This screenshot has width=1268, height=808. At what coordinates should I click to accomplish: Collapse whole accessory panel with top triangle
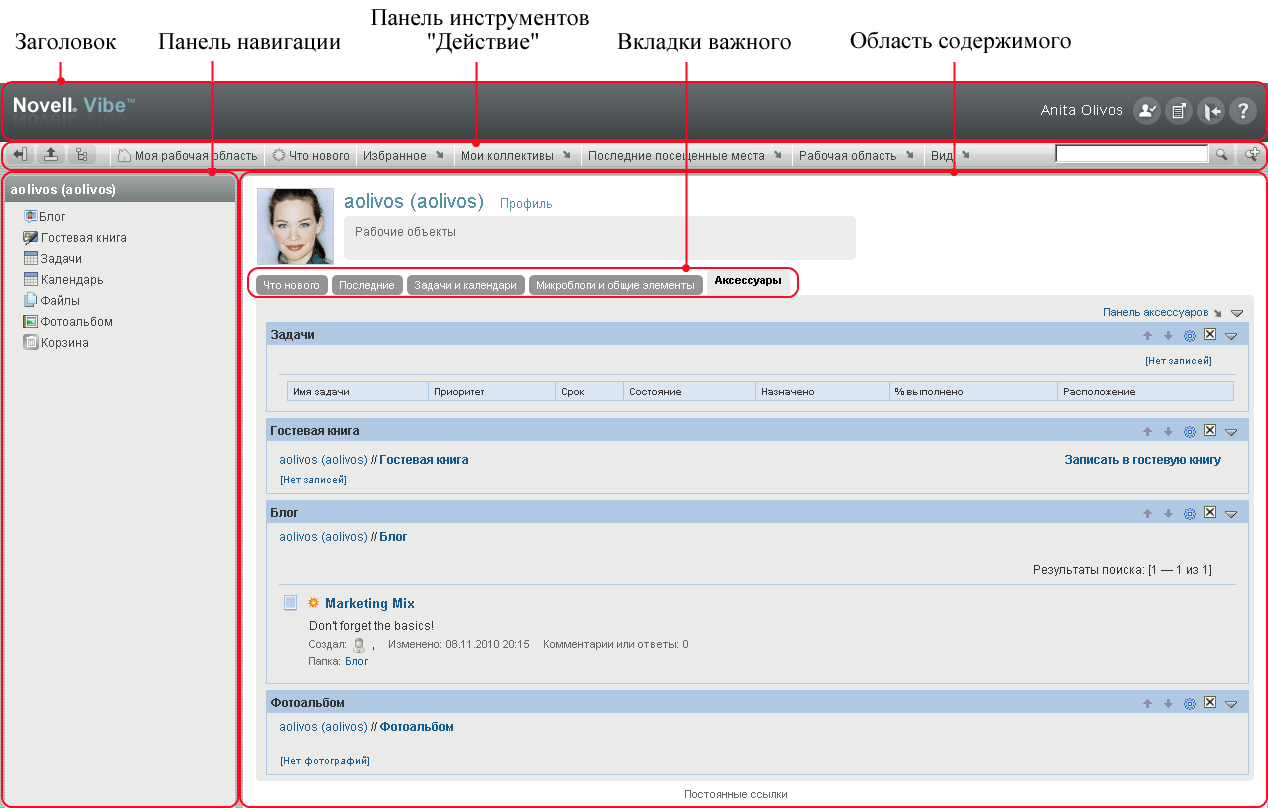click(1237, 313)
